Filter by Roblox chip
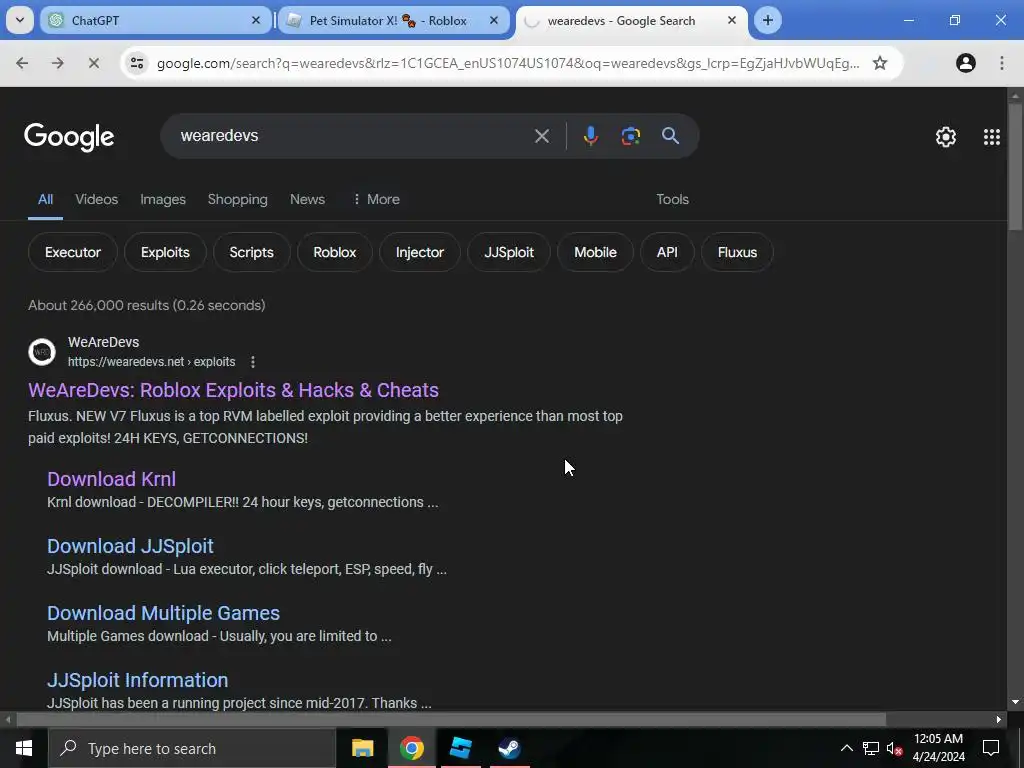The image size is (1024, 768). (x=334, y=252)
